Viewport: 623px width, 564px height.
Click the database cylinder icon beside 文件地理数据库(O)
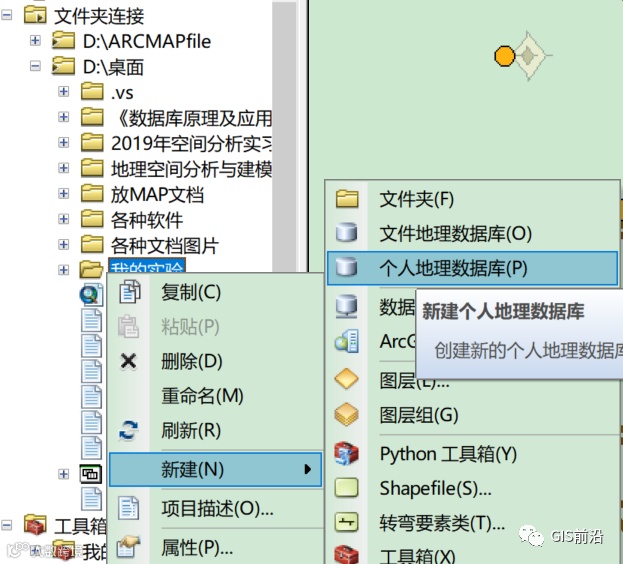[346, 233]
